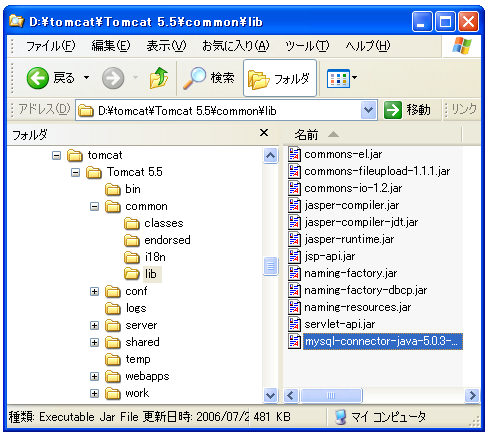Expand the webapps folder node
The height and width of the screenshot is (436, 487).
pos(95,377)
